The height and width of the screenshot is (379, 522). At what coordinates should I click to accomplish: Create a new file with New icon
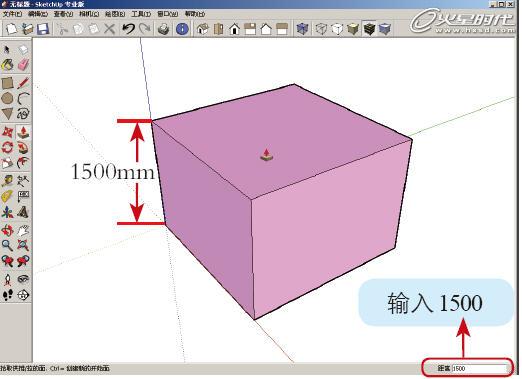pos(11,29)
